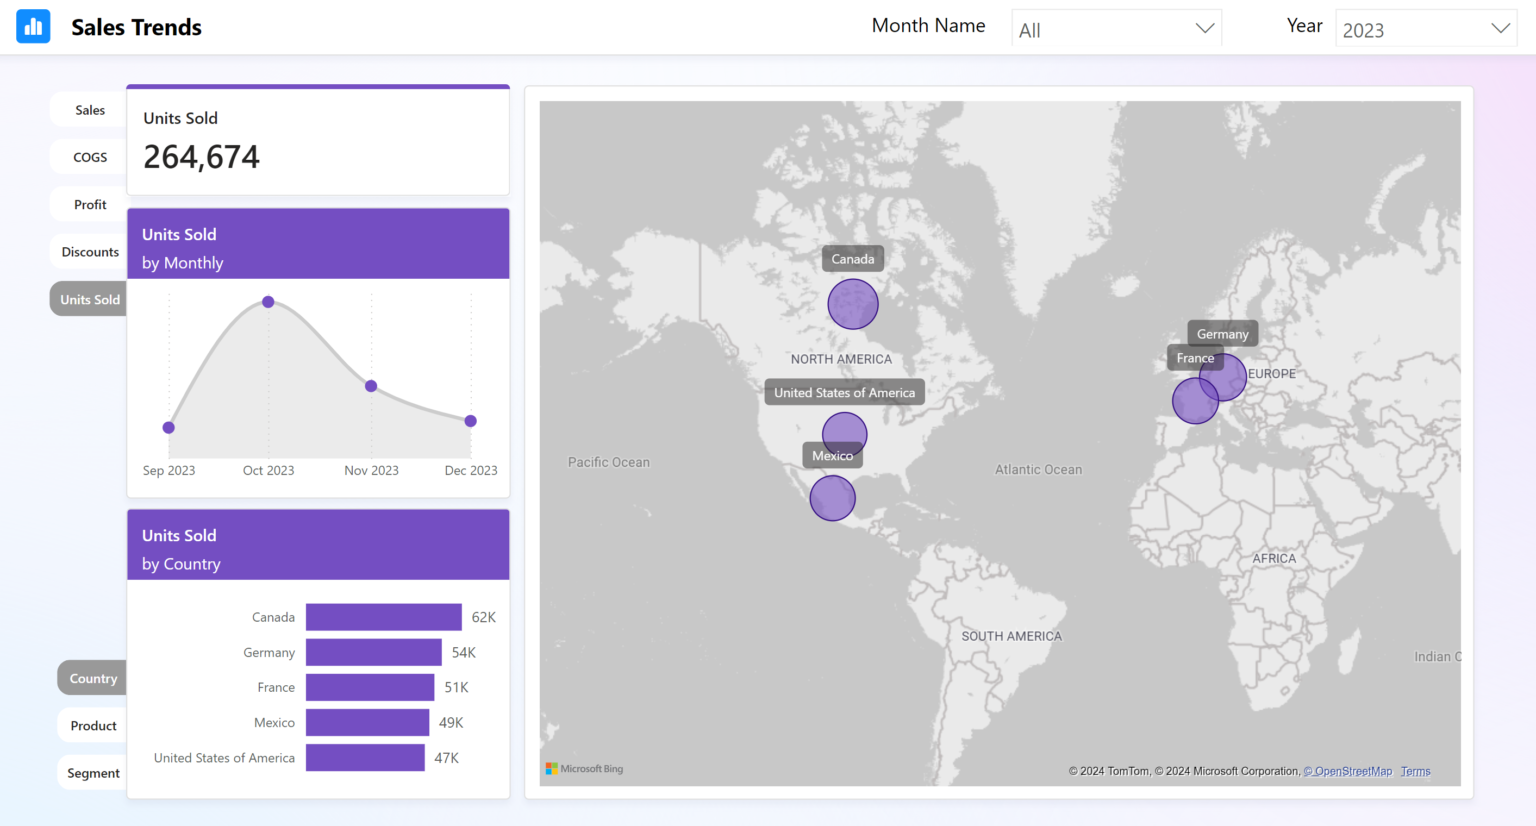Viewport: 1536px width, 826px height.
Task: Click the Oct 2023 data point on the line chart
Action: coord(268,301)
